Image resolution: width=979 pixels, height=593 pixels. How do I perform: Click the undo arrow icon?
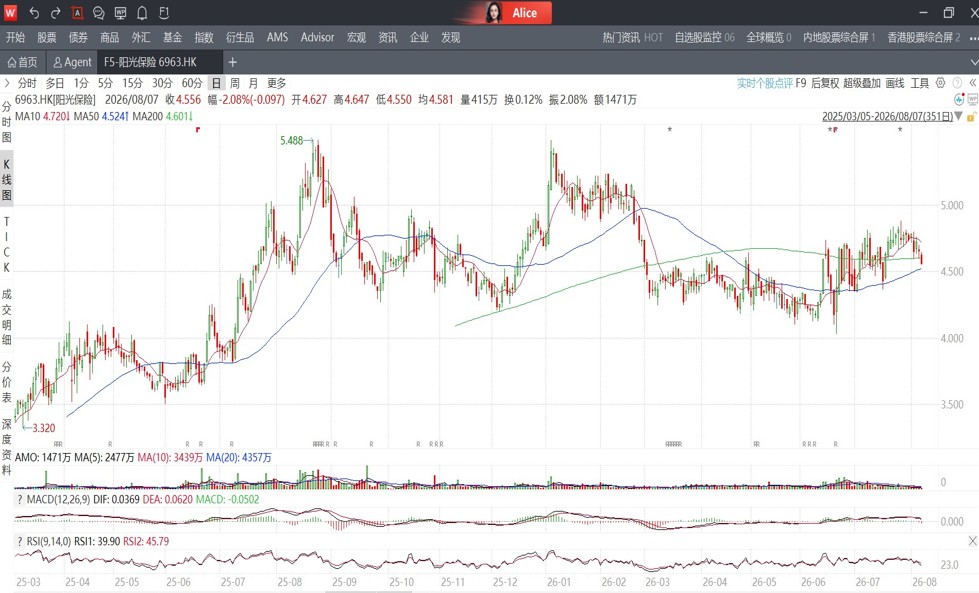coord(34,12)
